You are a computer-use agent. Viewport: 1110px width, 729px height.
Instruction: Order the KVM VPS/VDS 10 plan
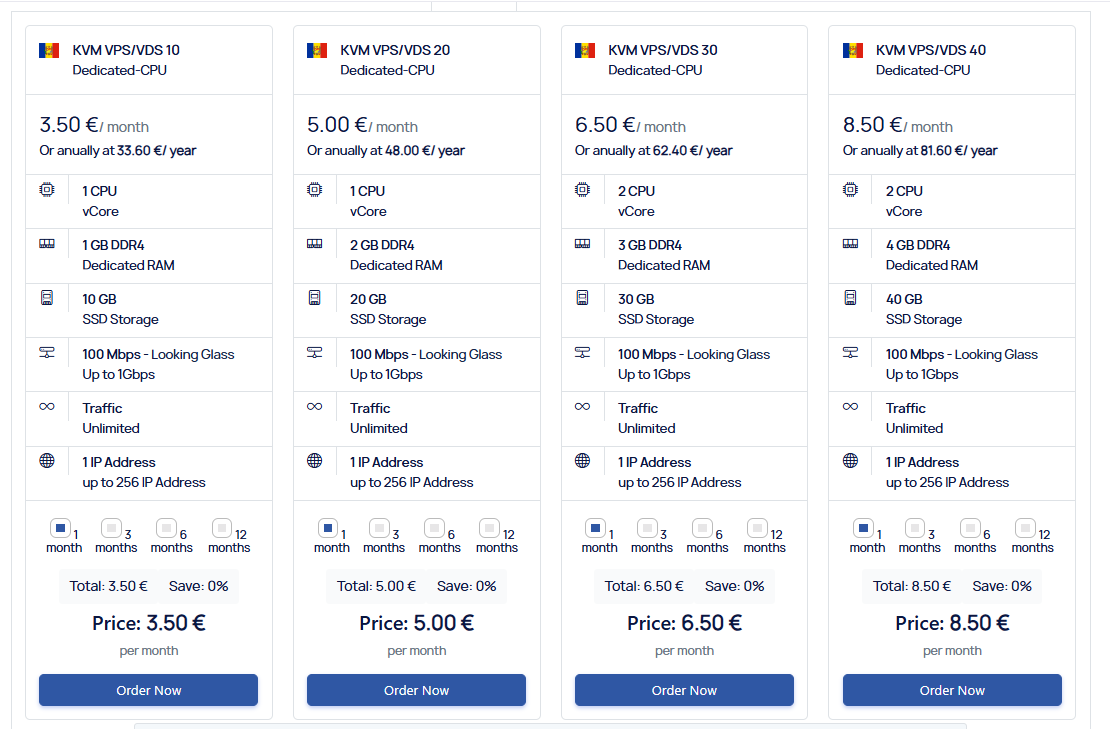(149, 690)
